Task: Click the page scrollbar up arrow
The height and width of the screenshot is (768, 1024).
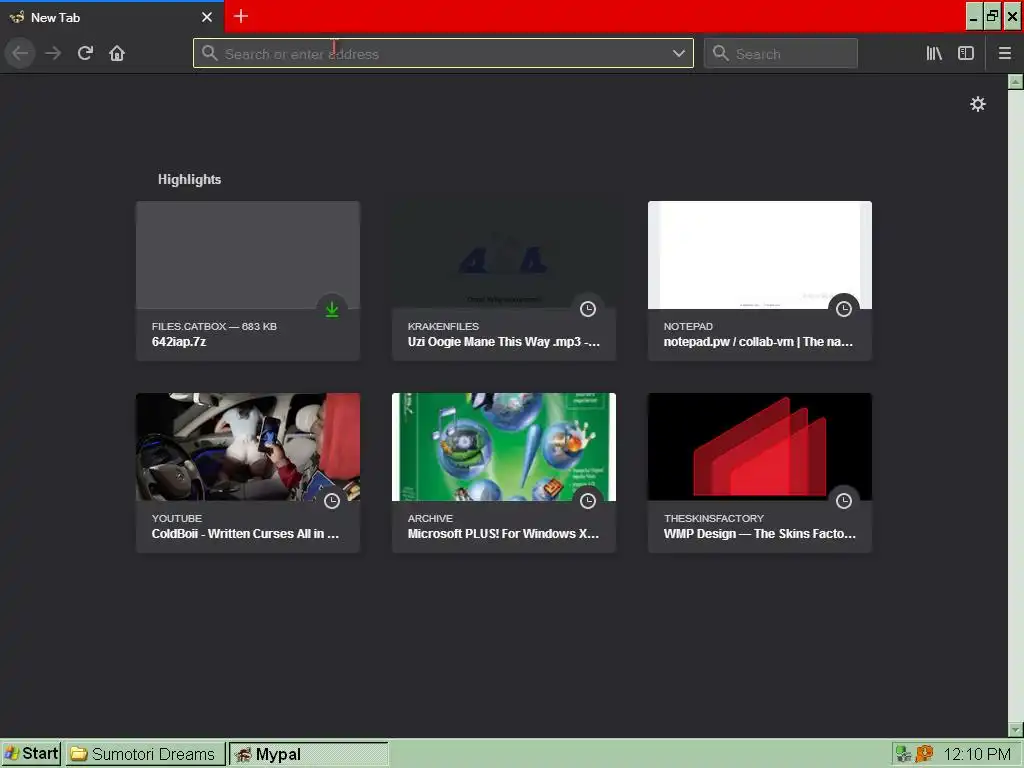Action: point(1016,82)
